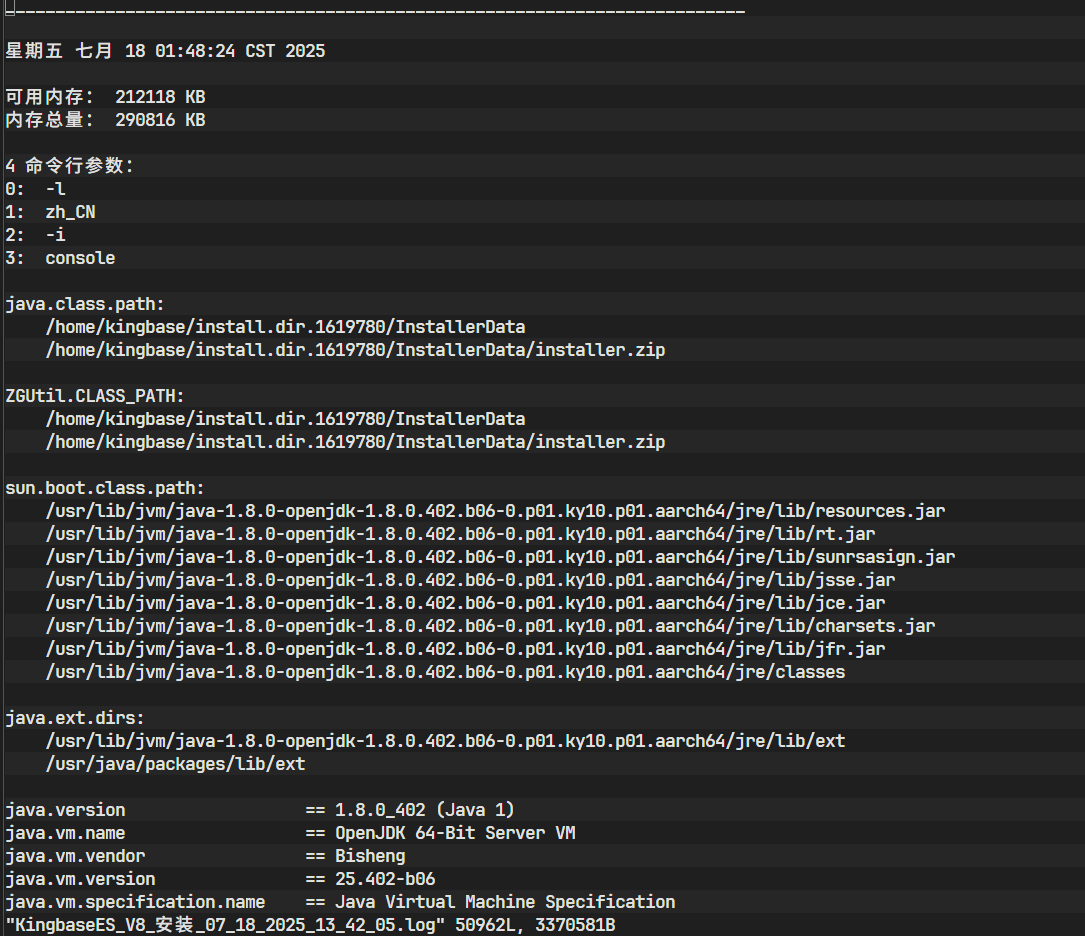The height and width of the screenshot is (936, 1085).
Task: Click the 内存总量 290816 KB line
Action: point(105,120)
